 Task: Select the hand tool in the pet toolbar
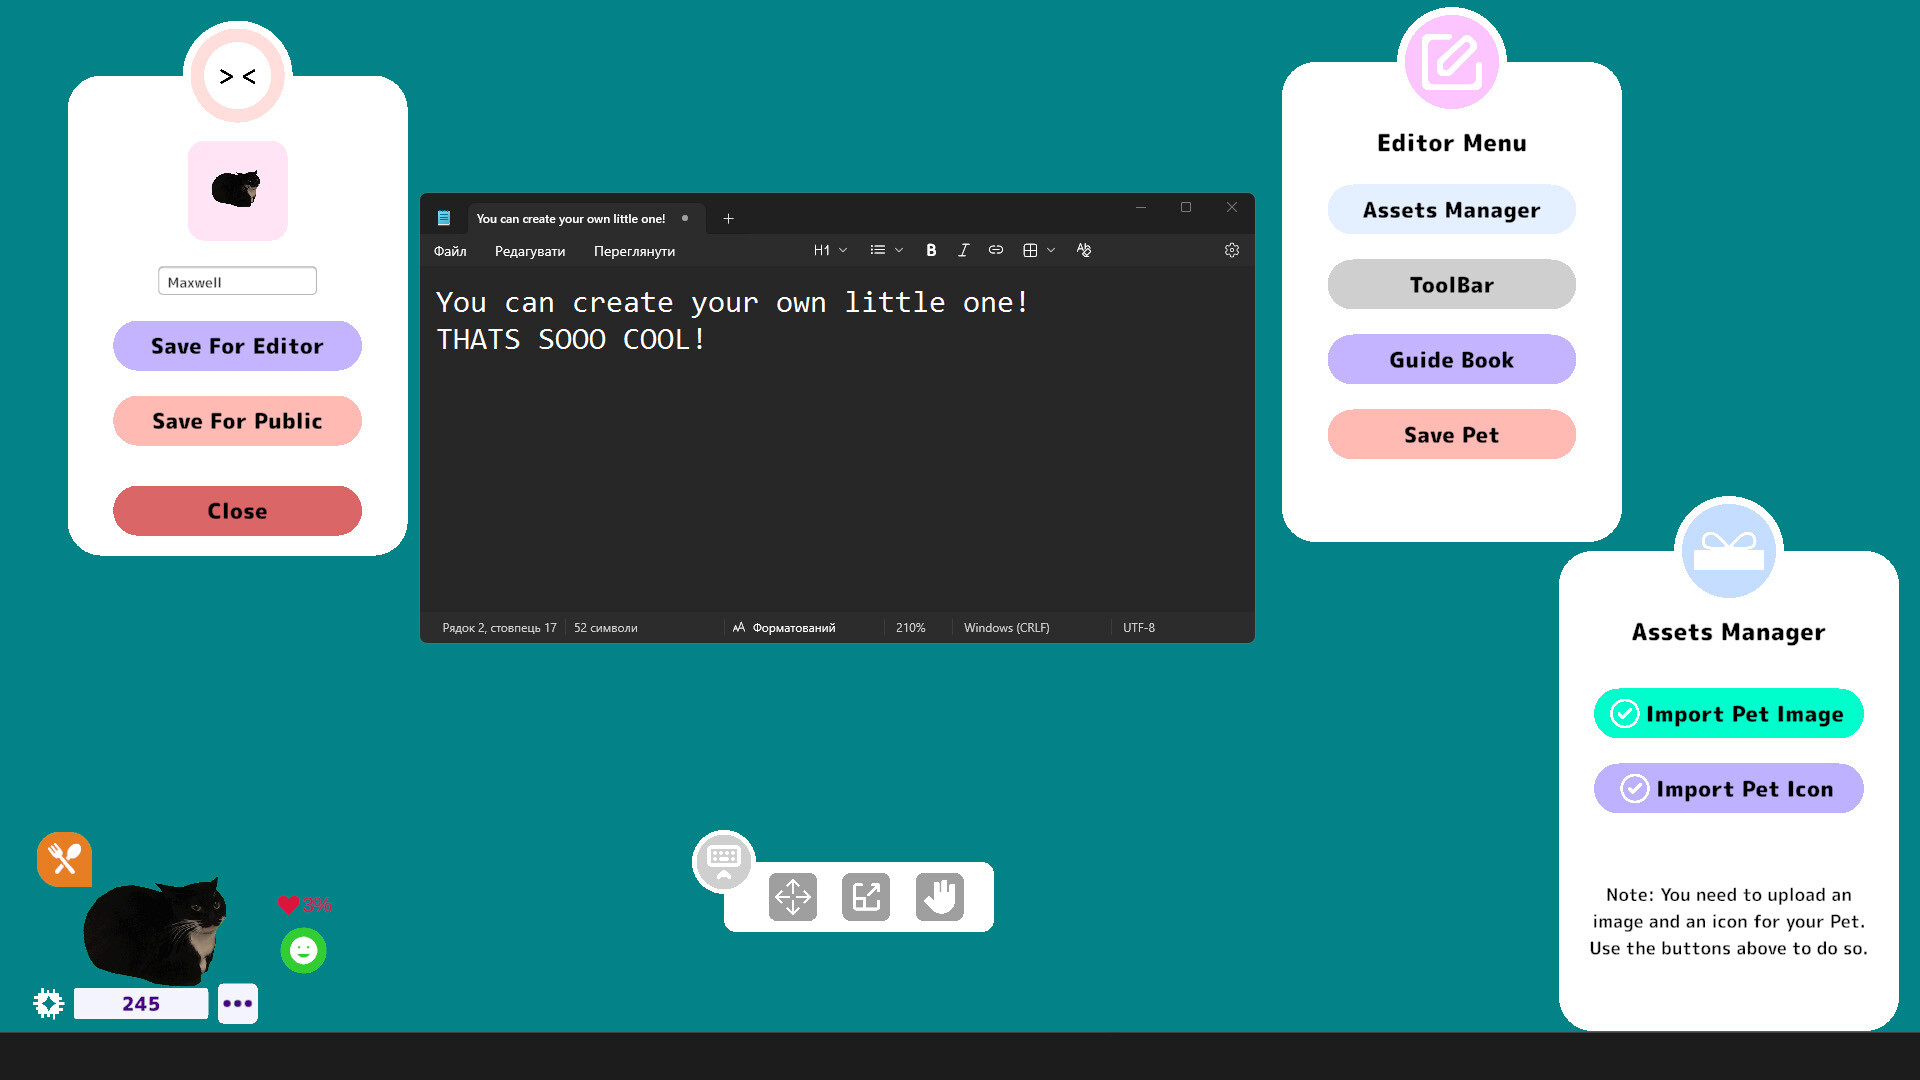(x=941, y=897)
